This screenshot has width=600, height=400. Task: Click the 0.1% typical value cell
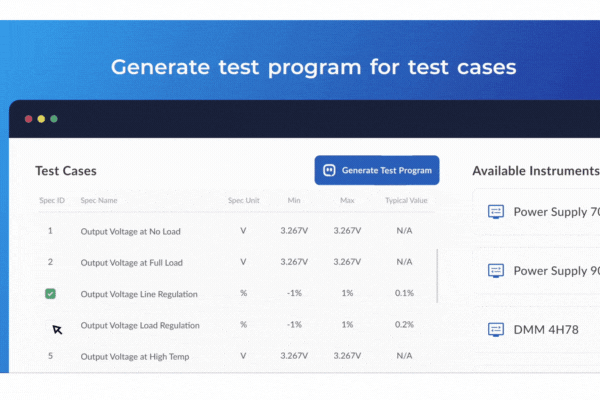click(x=404, y=294)
